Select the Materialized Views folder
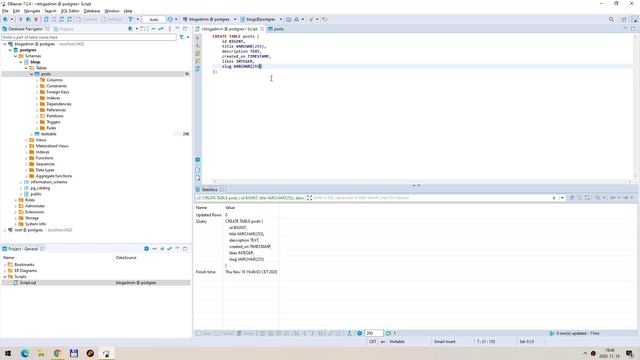 (51, 146)
